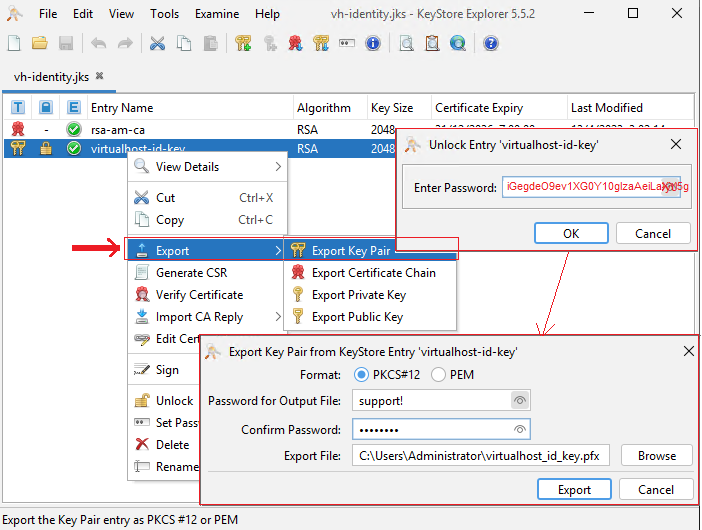The height and width of the screenshot is (530, 702).
Task: Select Export Private Key menu entry
Action: pos(358,295)
